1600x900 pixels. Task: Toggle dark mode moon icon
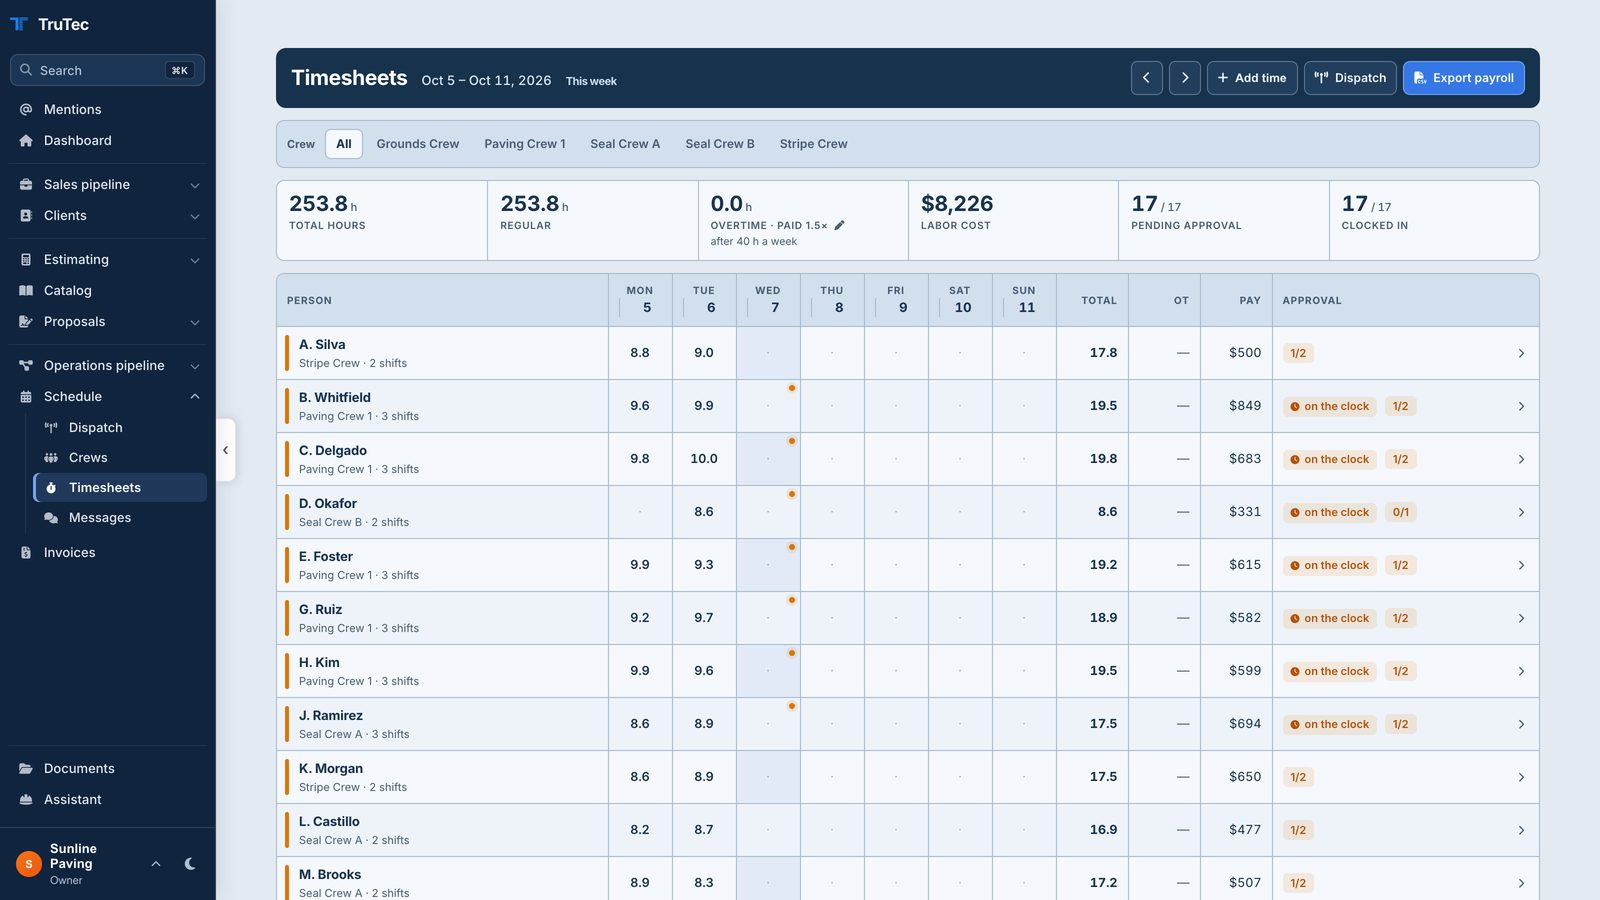click(190, 864)
